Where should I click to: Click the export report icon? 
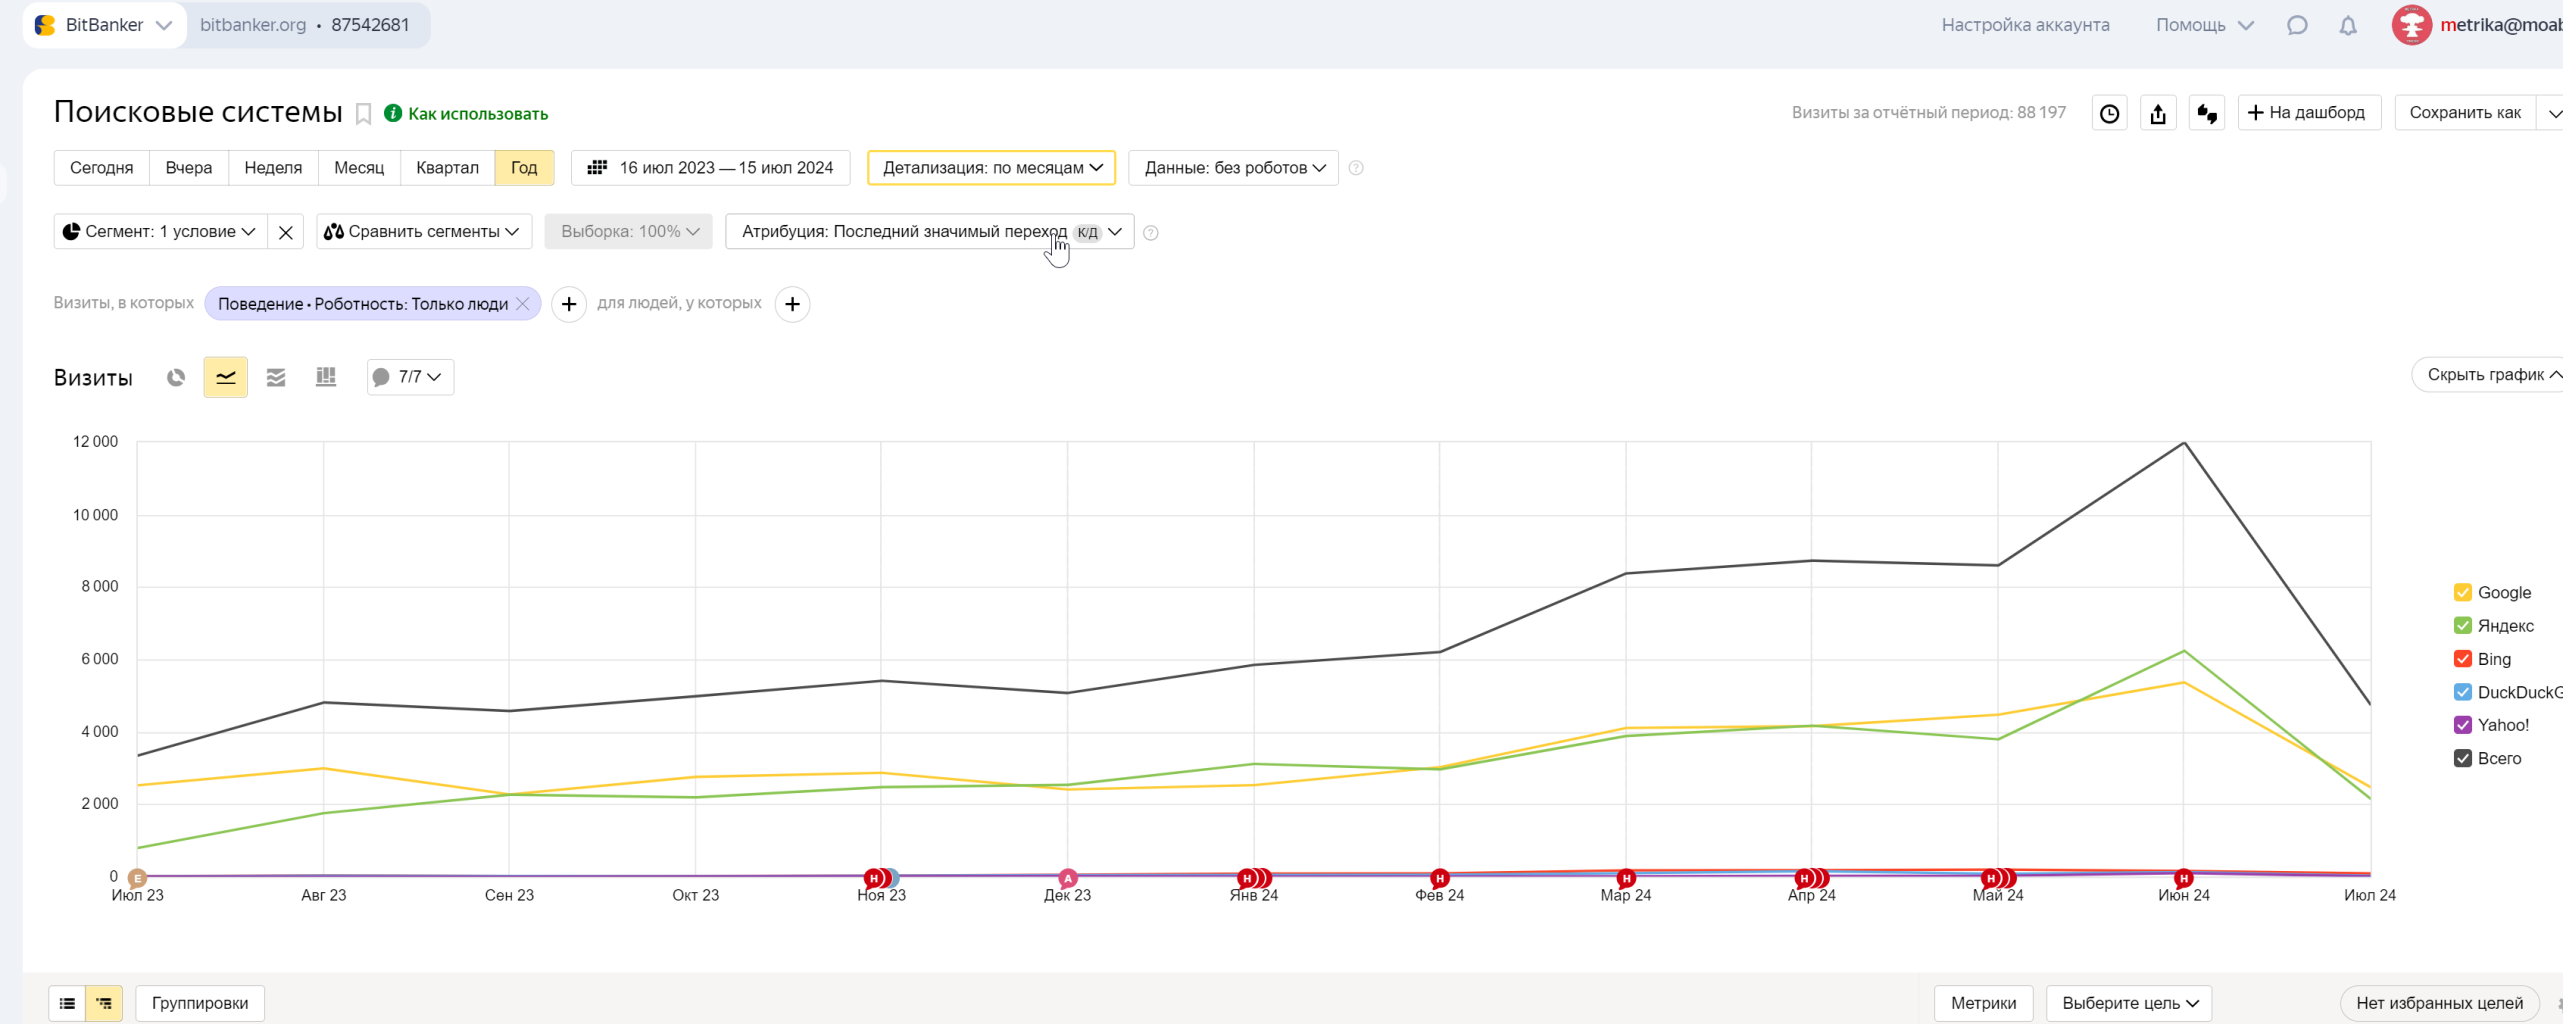pyautogui.click(x=2158, y=113)
